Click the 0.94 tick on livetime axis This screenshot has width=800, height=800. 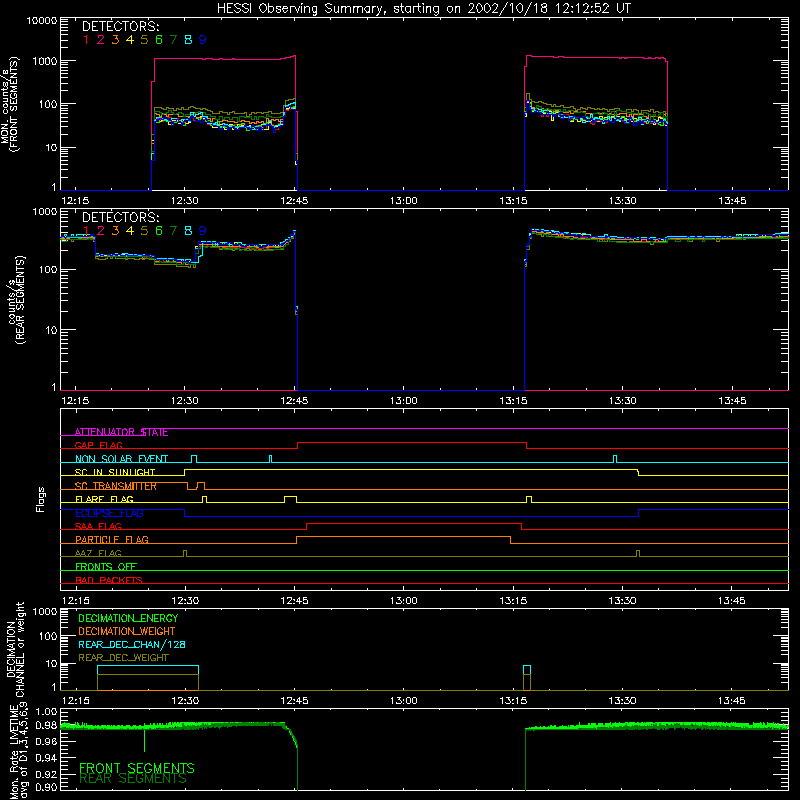click(46, 757)
